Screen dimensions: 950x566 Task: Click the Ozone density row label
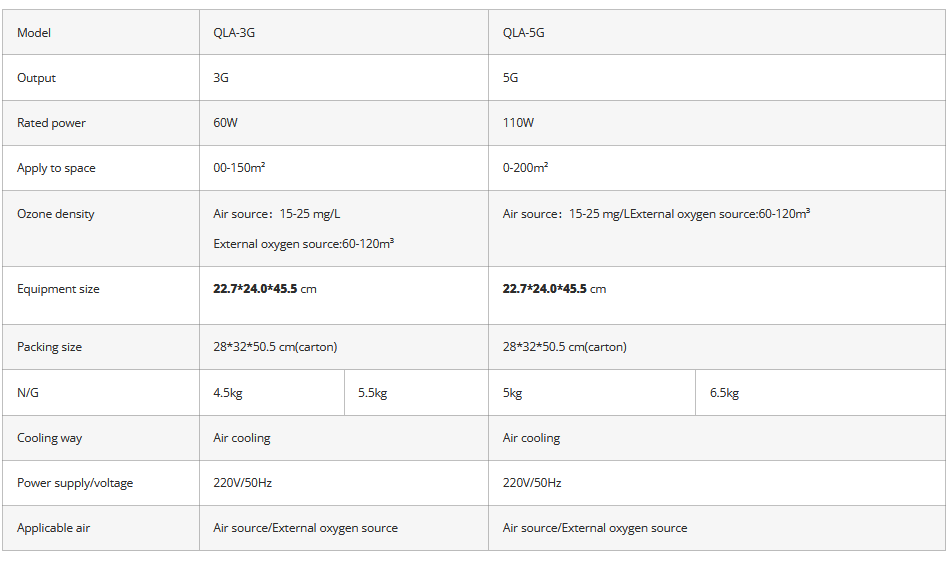56,214
